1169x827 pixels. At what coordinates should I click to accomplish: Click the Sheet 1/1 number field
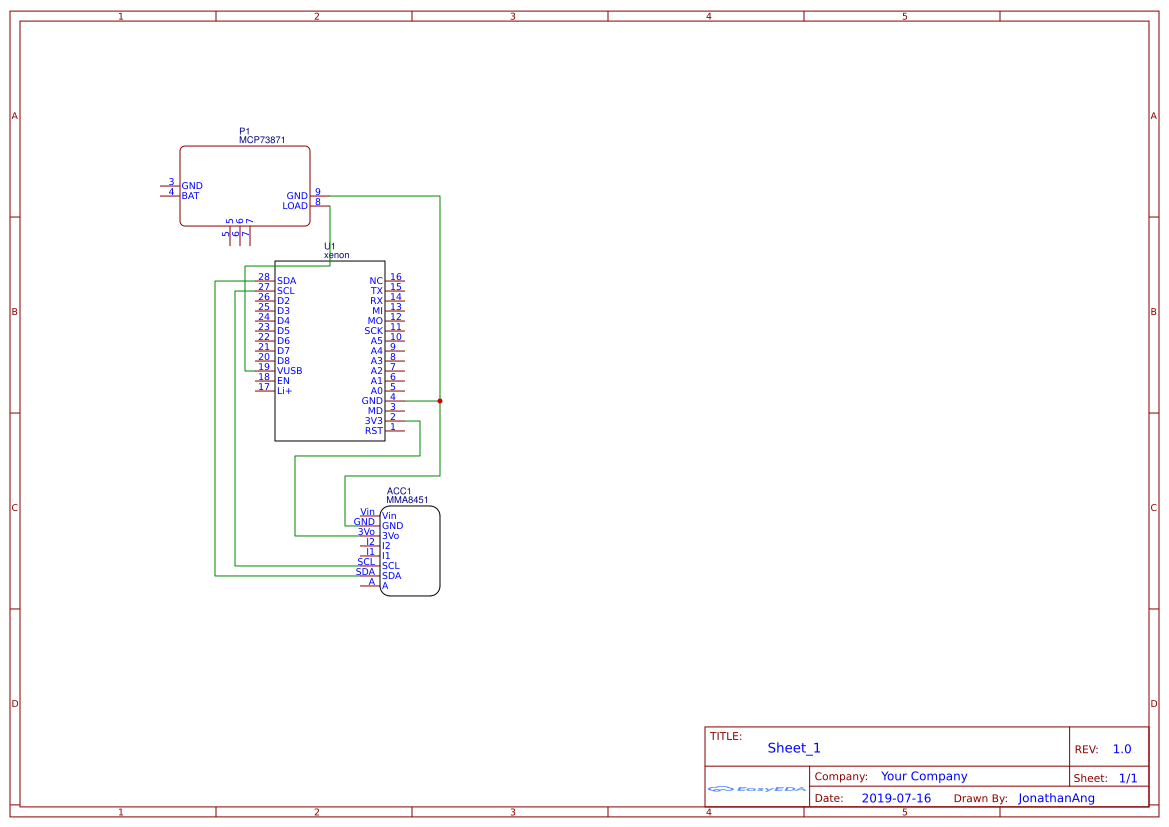click(x=1127, y=778)
